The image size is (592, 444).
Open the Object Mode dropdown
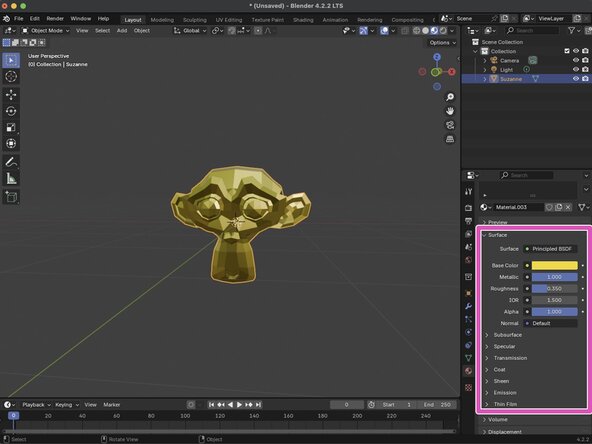[x=46, y=31]
